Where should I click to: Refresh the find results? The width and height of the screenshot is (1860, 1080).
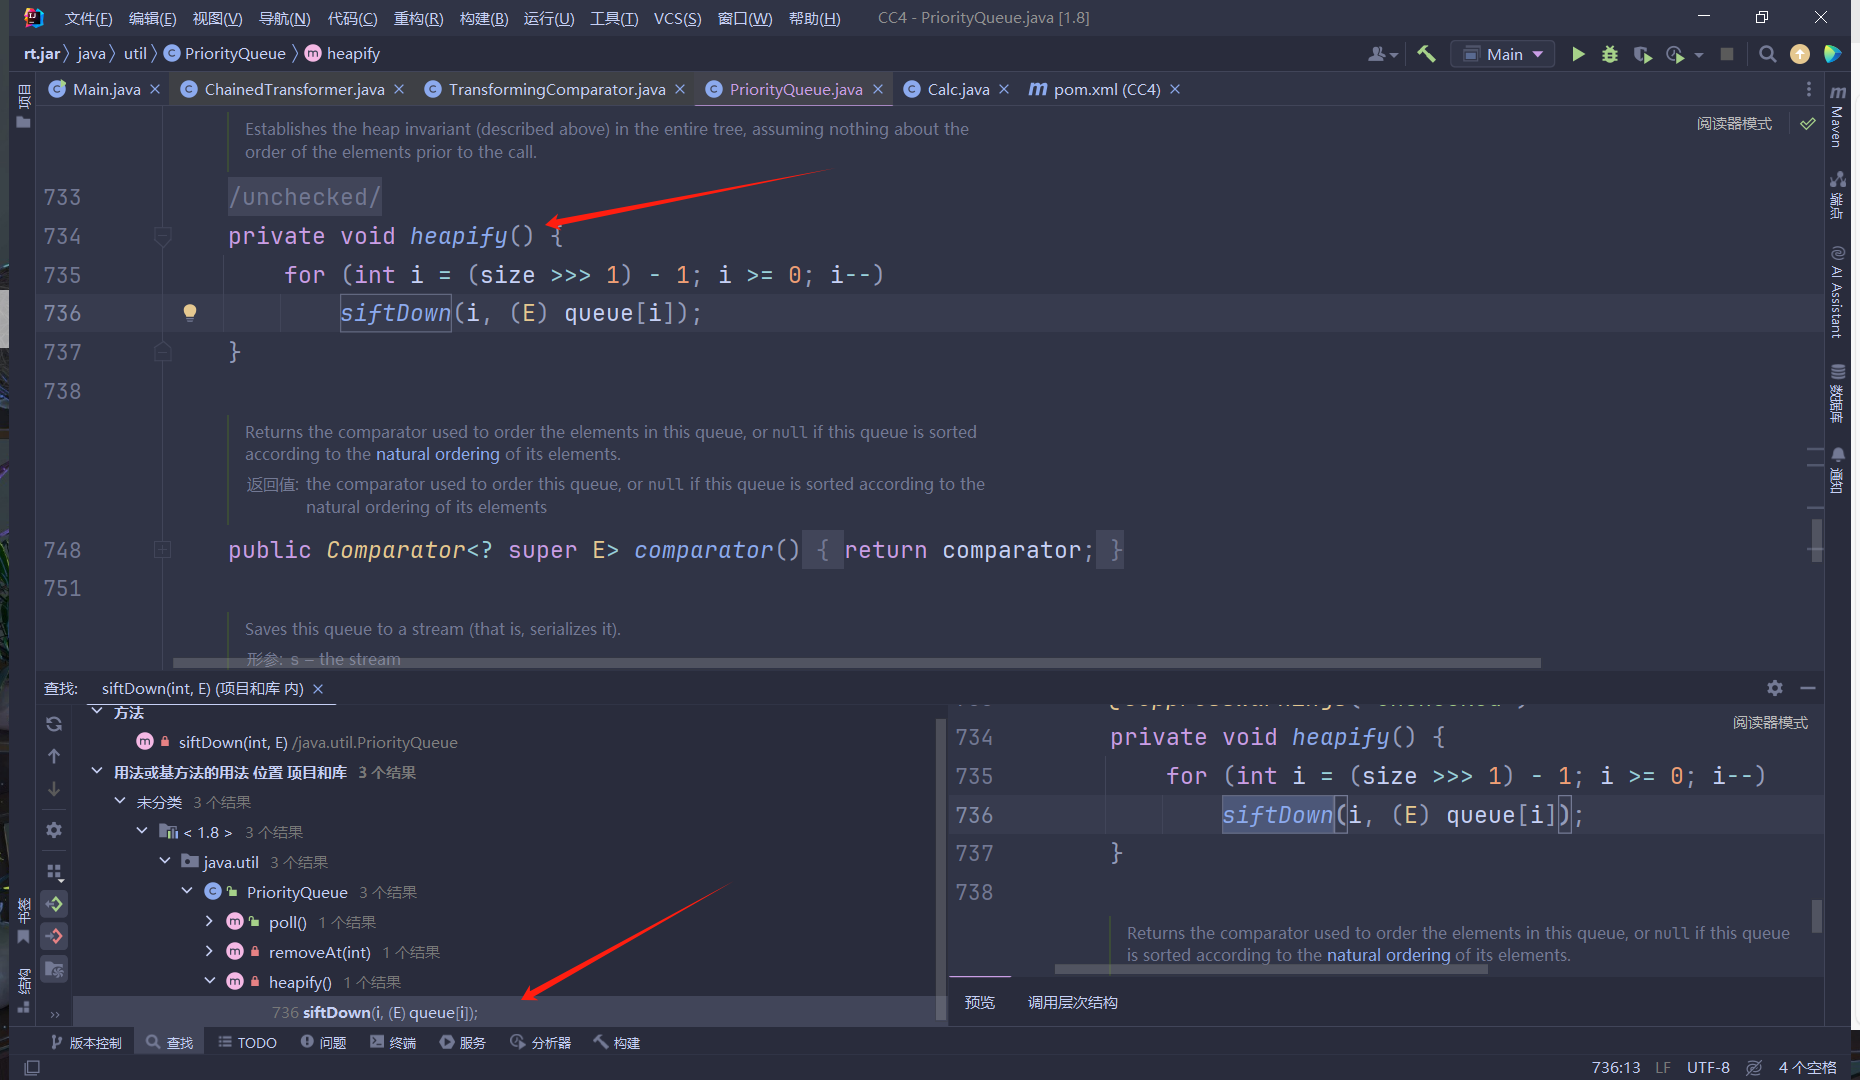click(54, 723)
